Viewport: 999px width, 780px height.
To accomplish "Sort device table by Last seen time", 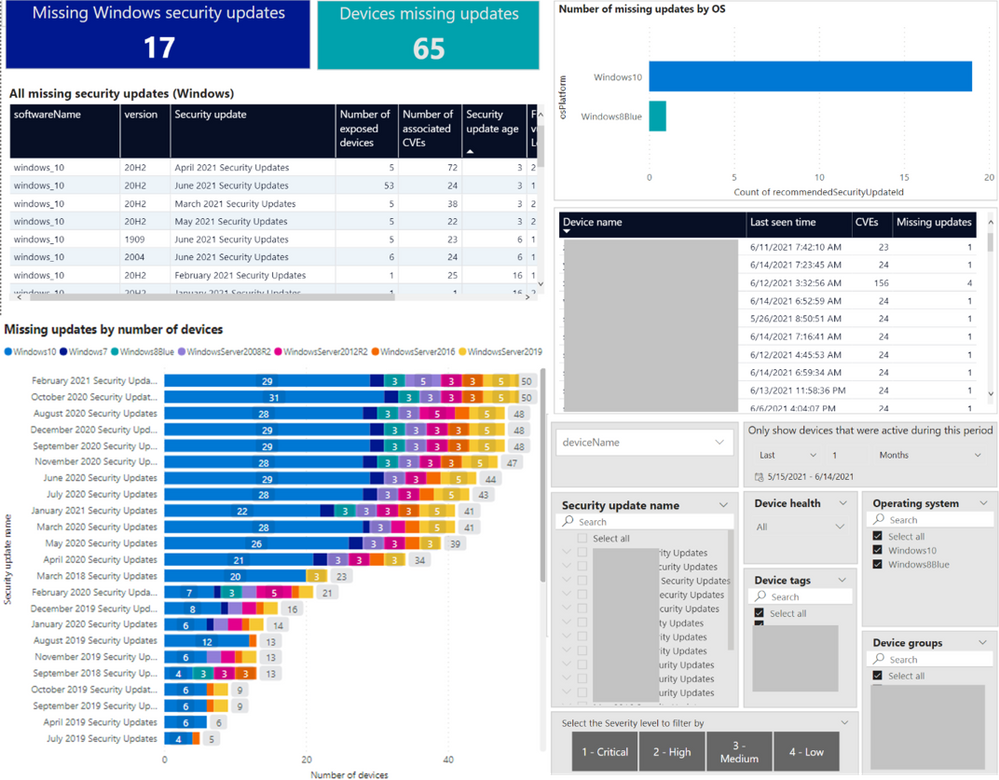I will (x=783, y=222).
